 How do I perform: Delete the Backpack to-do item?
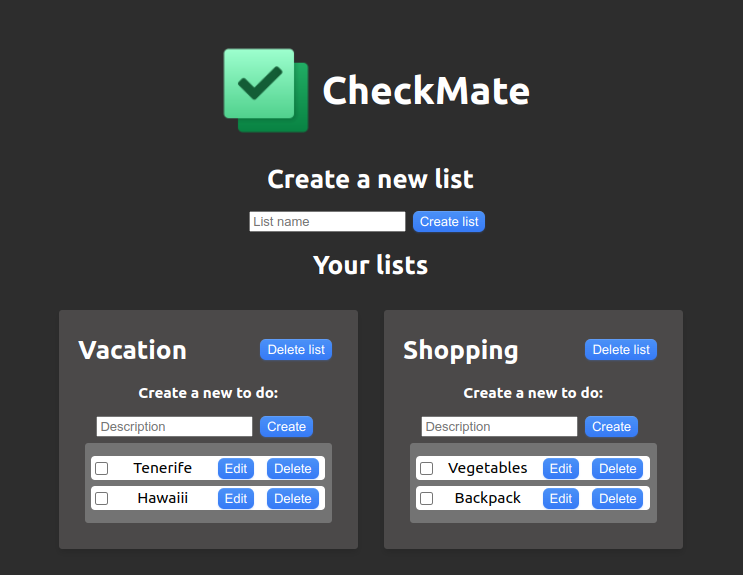pyautogui.click(x=618, y=498)
